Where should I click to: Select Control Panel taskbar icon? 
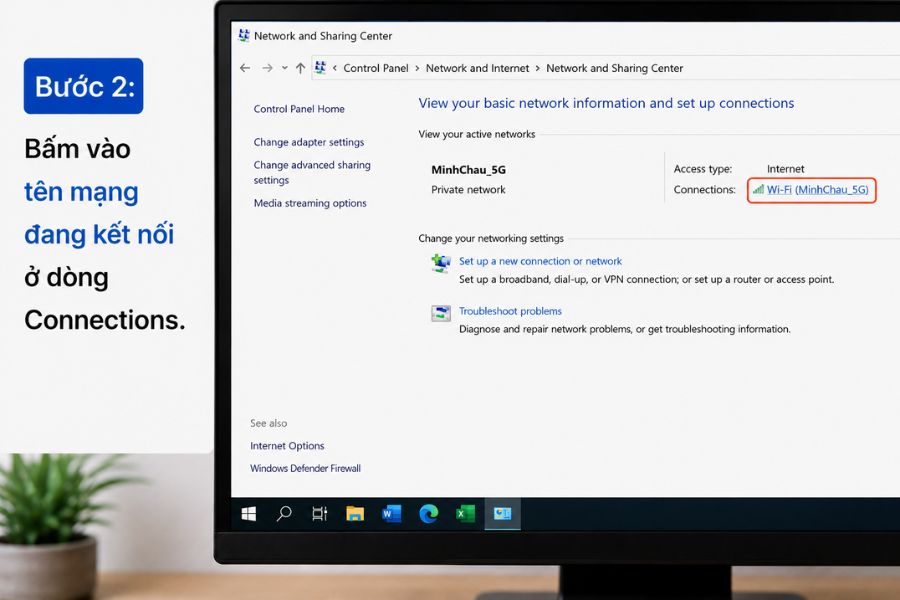(x=502, y=514)
